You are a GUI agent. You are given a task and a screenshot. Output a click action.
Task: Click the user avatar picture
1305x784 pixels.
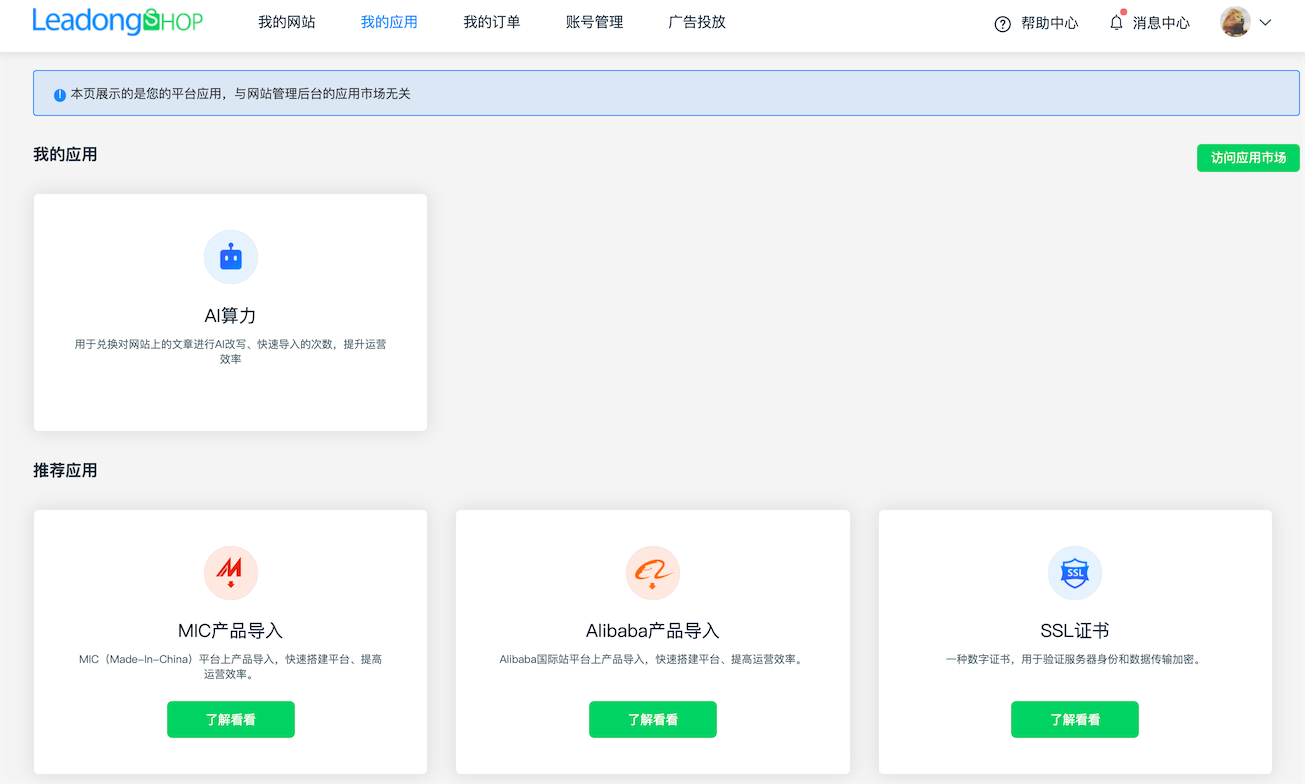coord(1235,22)
